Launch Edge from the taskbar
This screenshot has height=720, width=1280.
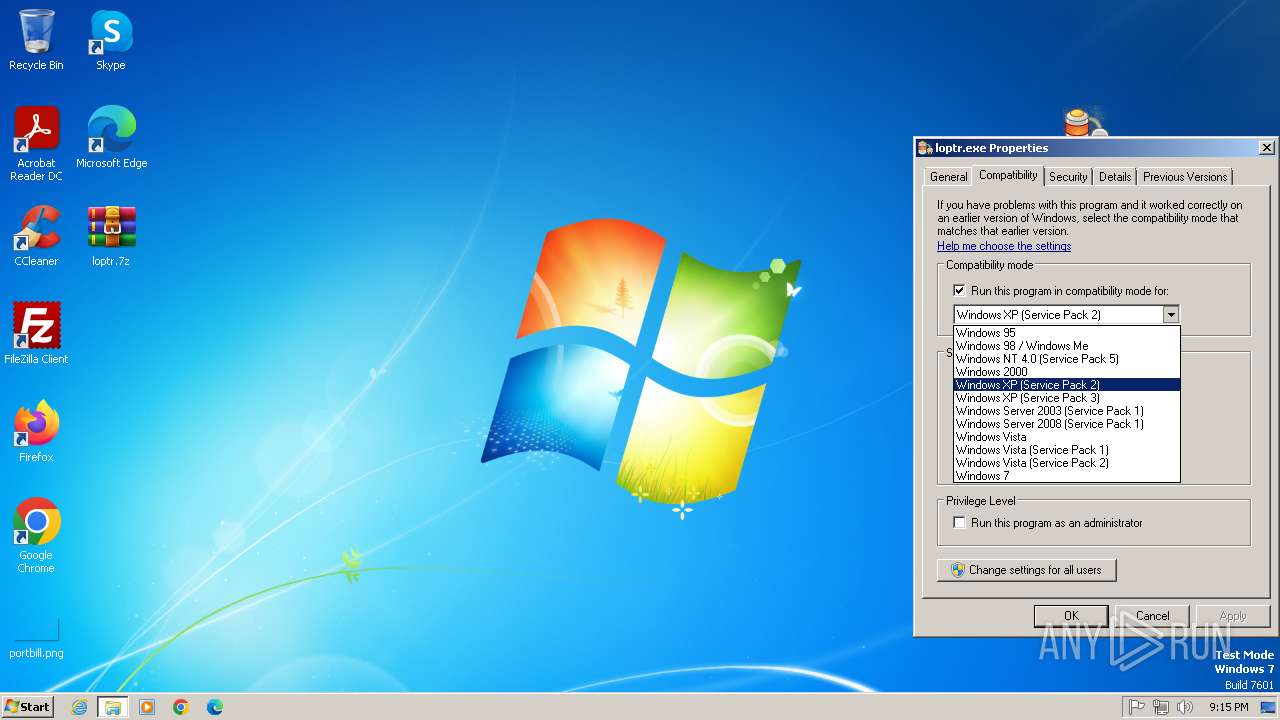click(215, 707)
